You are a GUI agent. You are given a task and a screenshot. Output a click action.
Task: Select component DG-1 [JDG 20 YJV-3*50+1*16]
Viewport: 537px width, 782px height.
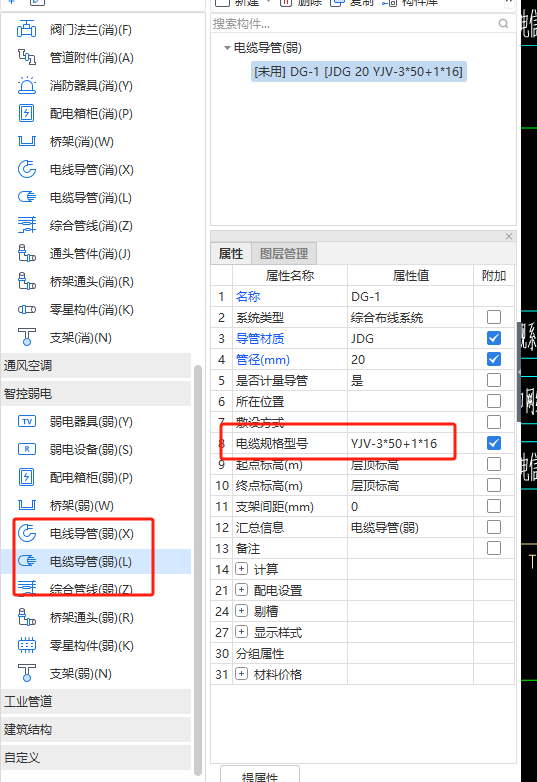click(358, 72)
